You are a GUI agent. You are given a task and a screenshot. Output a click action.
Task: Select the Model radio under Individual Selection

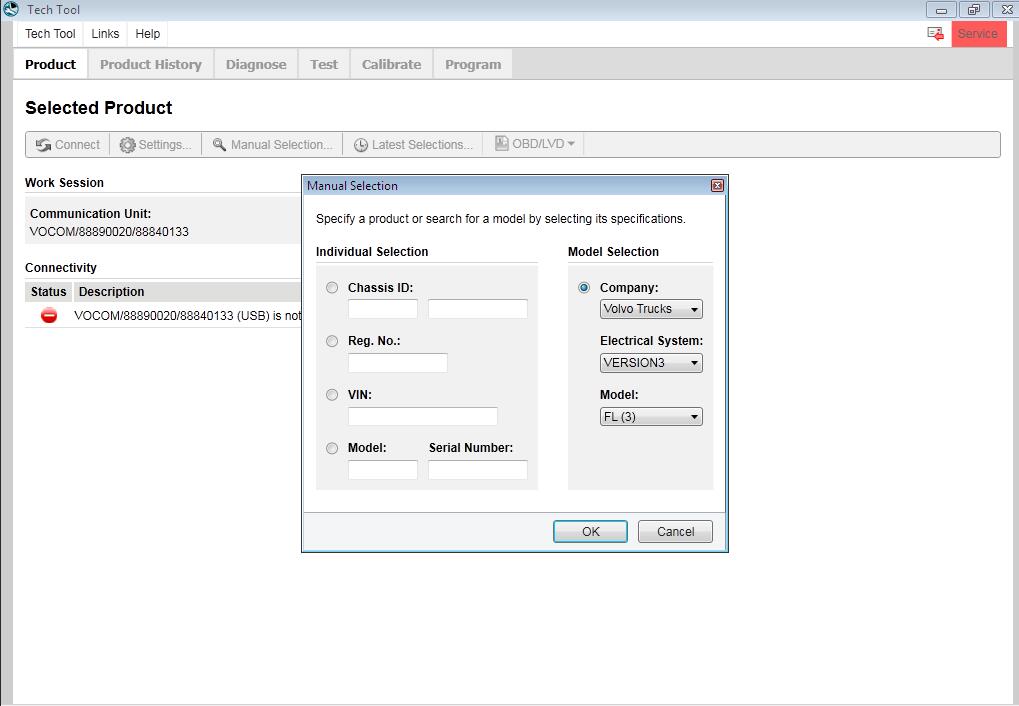pos(332,448)
